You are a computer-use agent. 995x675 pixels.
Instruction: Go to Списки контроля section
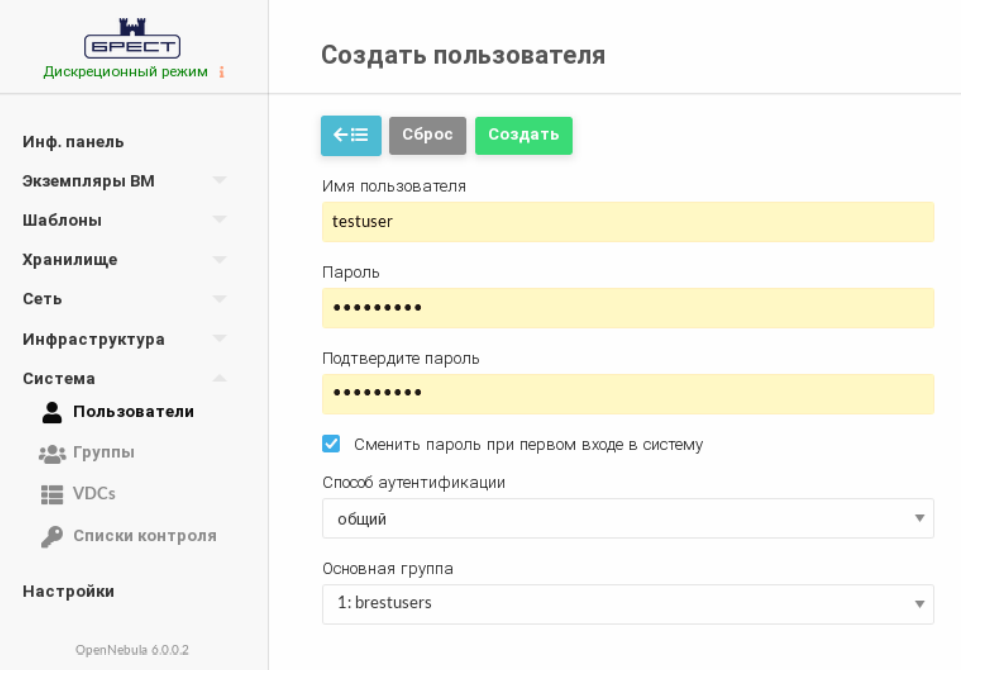(145, 536)
